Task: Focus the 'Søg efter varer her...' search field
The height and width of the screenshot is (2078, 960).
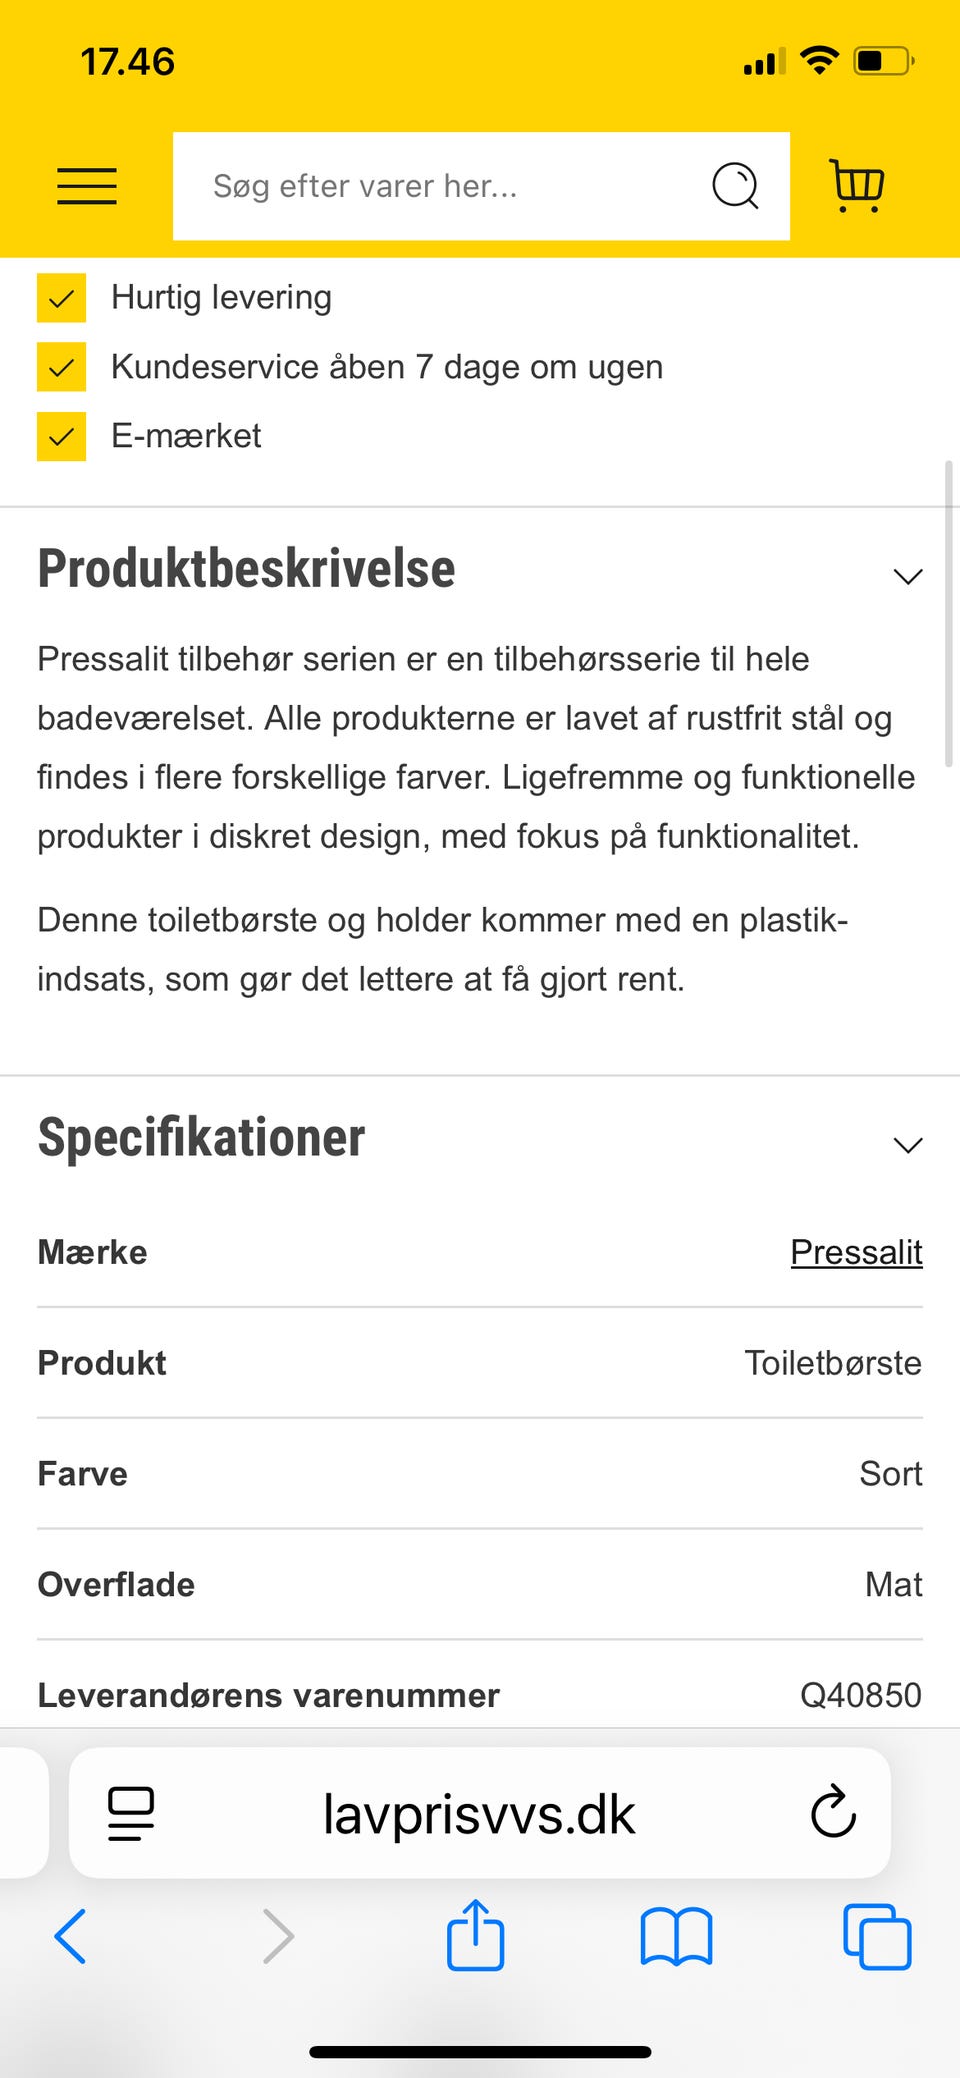Action: (x=440, y=186)
